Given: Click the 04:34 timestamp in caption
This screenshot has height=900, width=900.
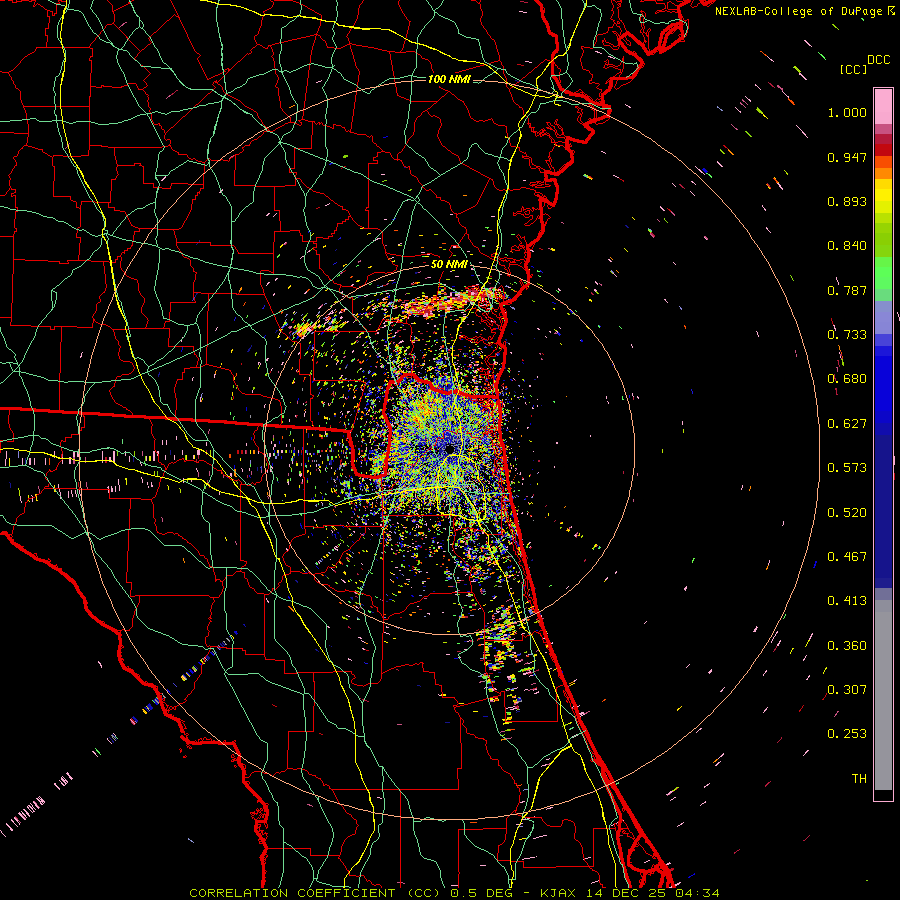Looking at the screenshot, I should 697,893.
